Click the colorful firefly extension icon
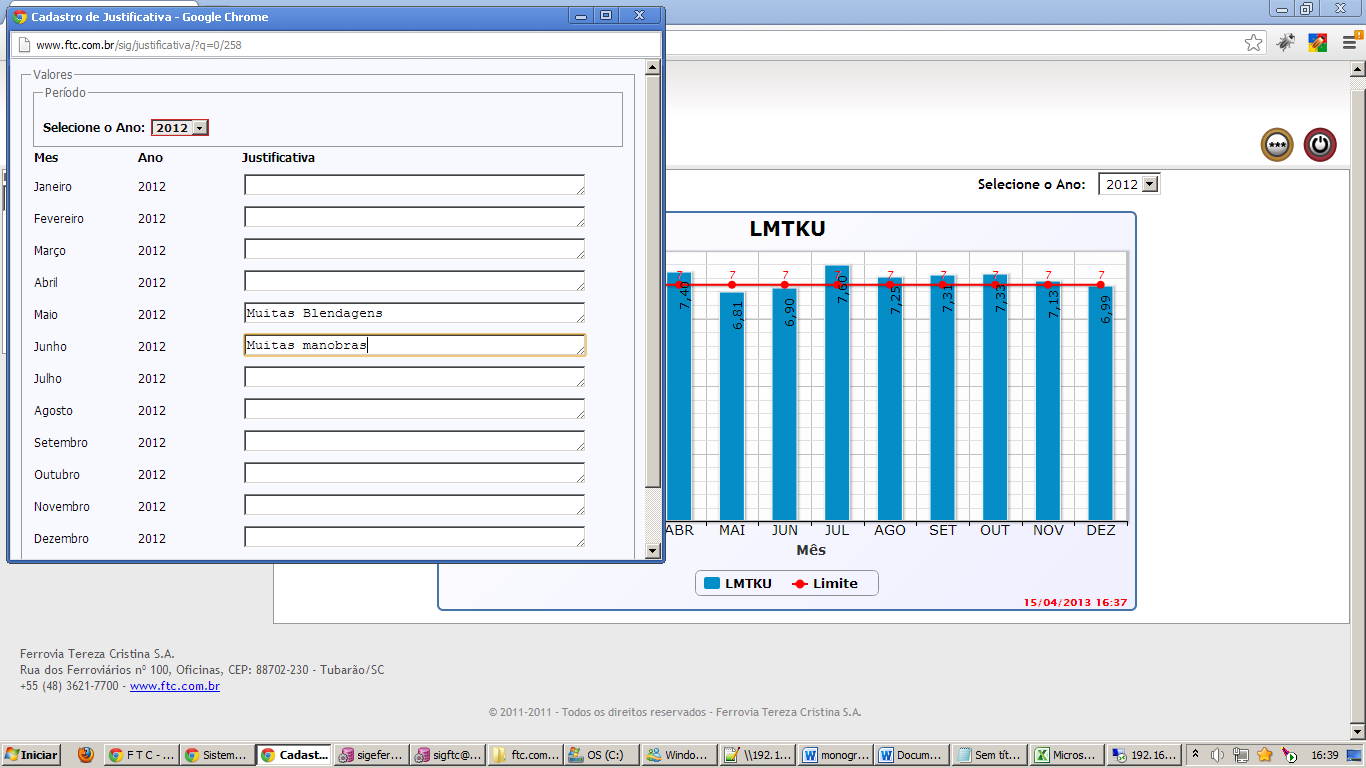The image size is (1366, 768). click(1317, 43)
